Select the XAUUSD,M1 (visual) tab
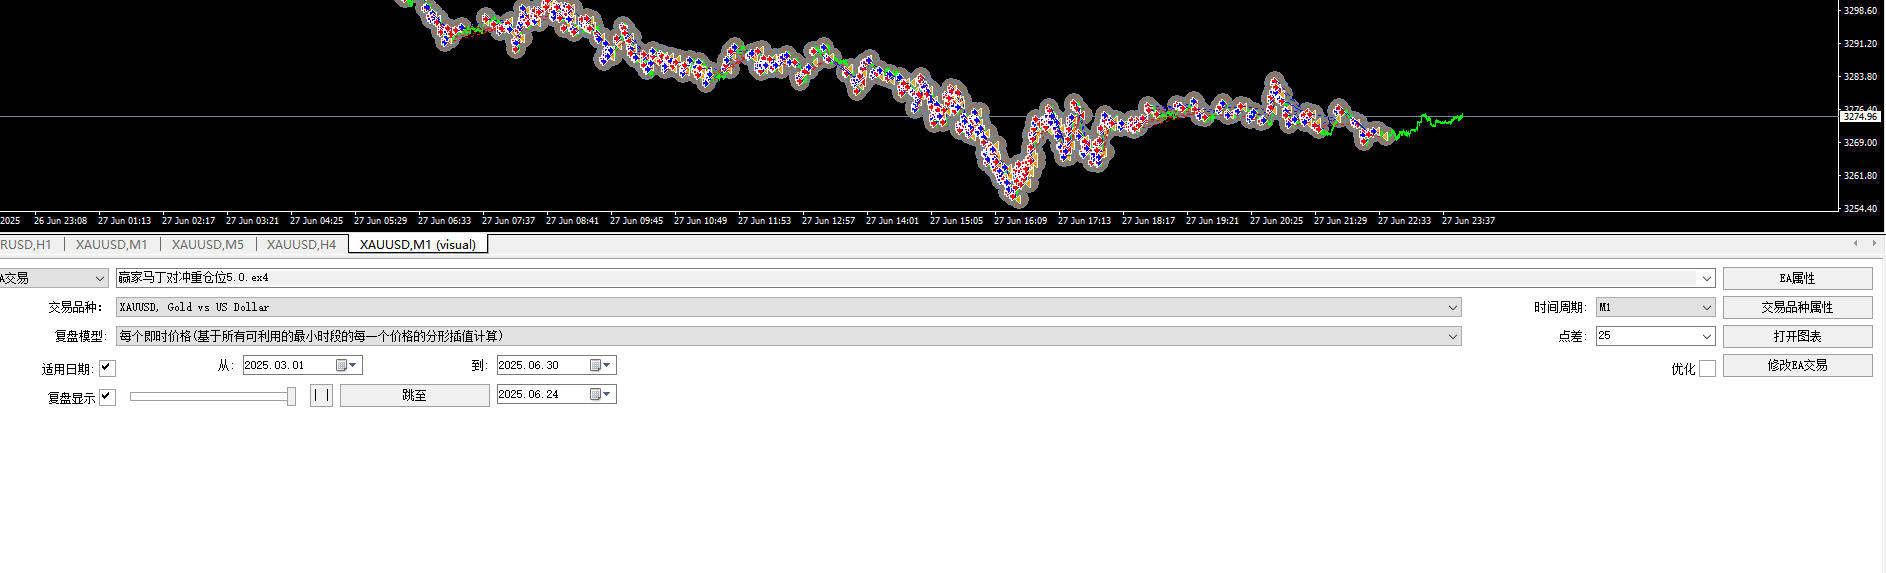This screenshot has height=573, width=1886. click(418, 244)
